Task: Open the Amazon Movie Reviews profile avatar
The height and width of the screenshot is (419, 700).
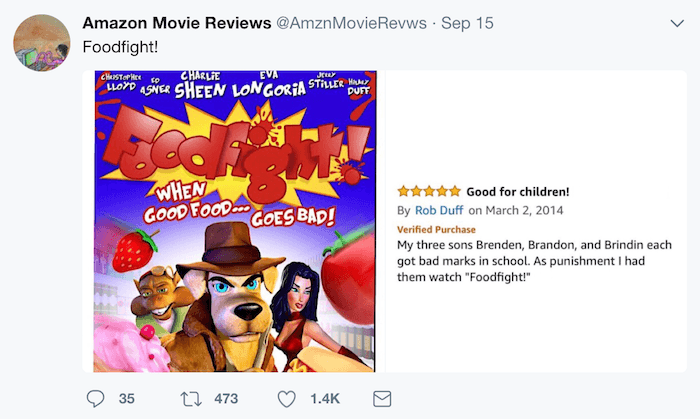Action: 40,42
